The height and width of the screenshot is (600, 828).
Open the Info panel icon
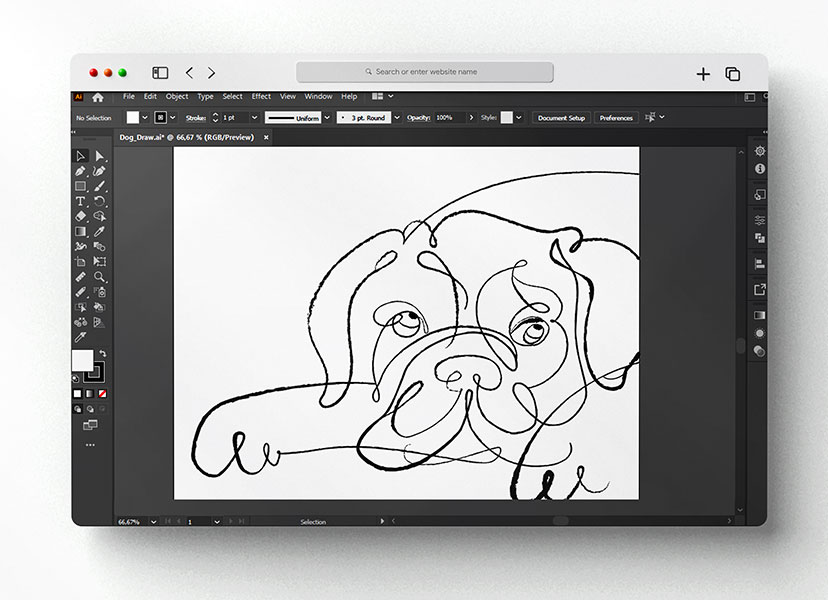coord(760,170)
